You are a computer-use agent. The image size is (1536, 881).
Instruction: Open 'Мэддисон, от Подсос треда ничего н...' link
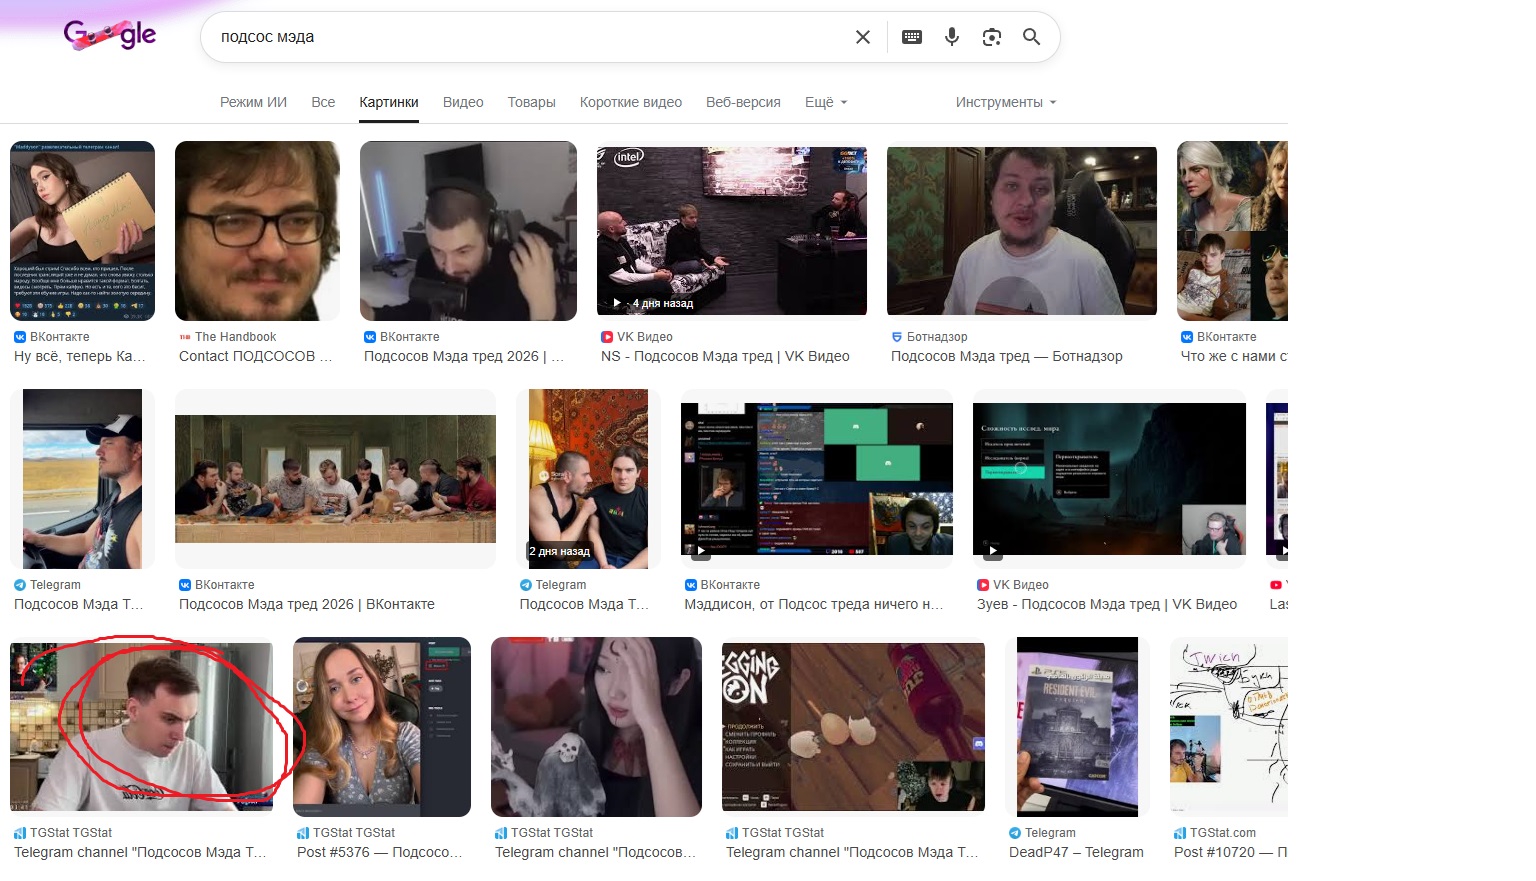click(814, 604)
